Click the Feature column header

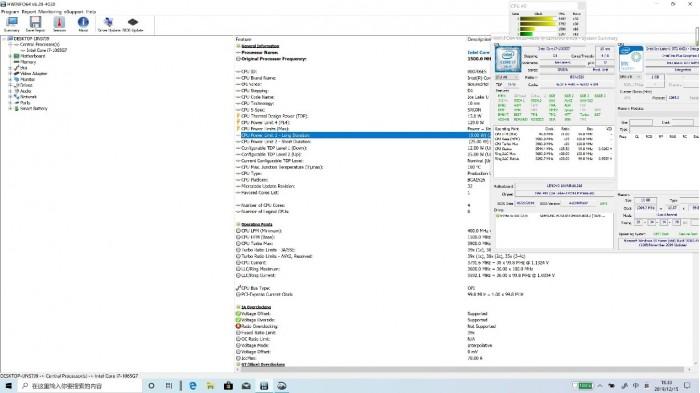coord(243,39)
